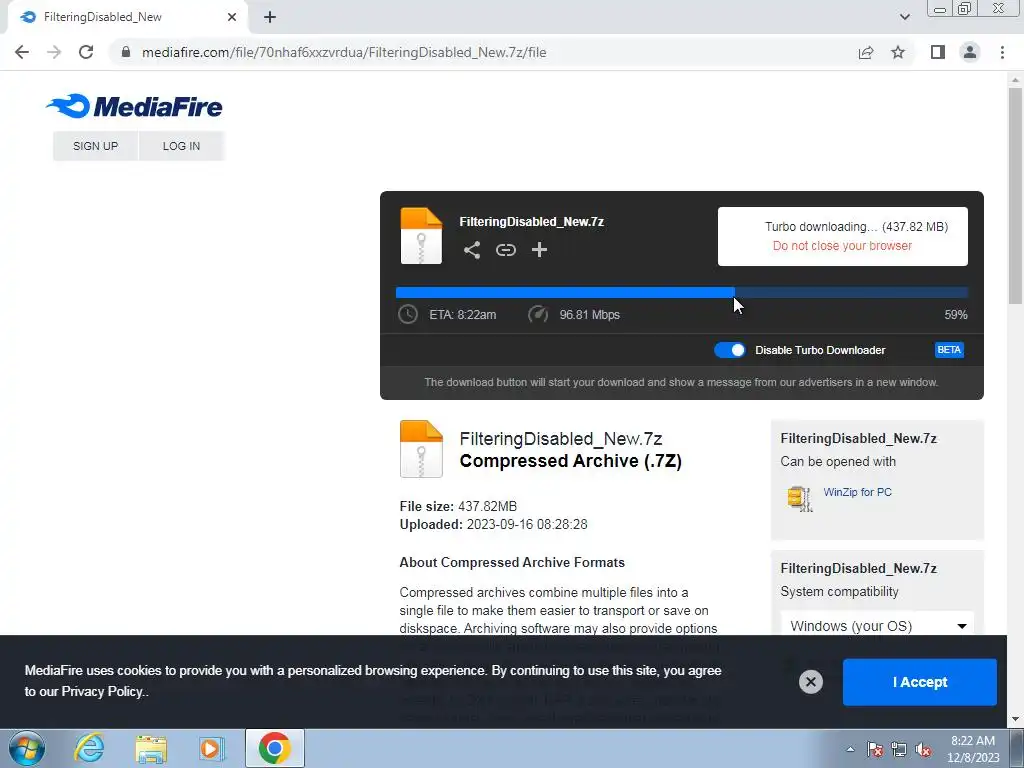
Task: Click the orange archive icon in download box
Action: 421,236
